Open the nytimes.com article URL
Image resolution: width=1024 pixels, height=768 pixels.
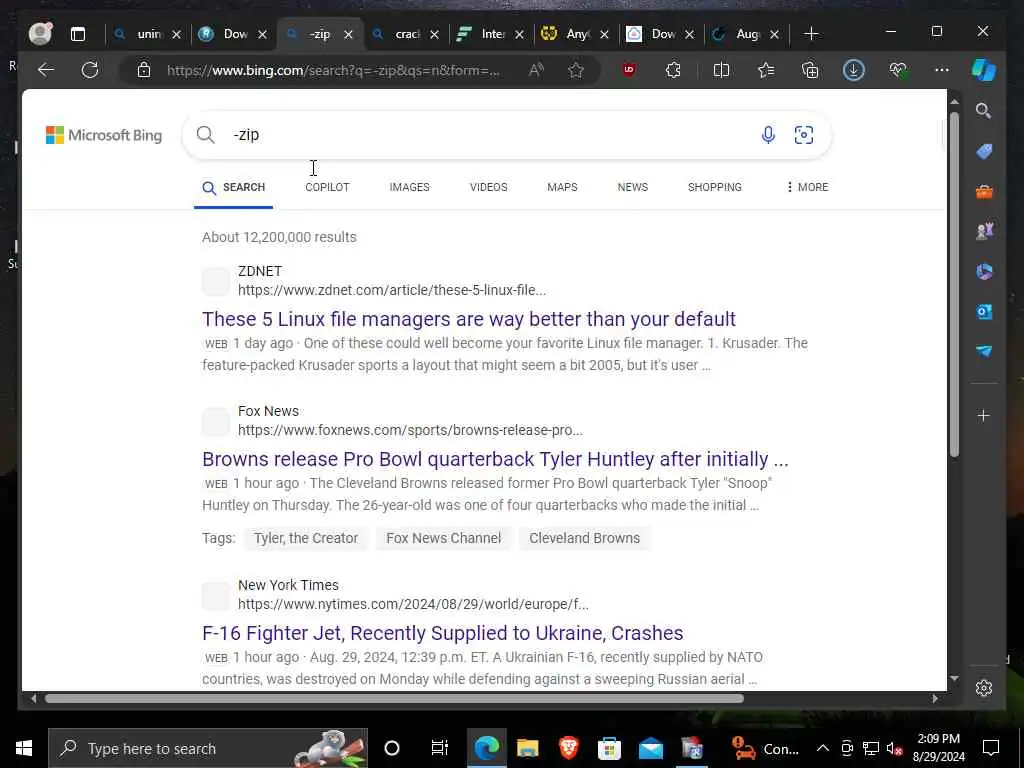coord(413,604)
